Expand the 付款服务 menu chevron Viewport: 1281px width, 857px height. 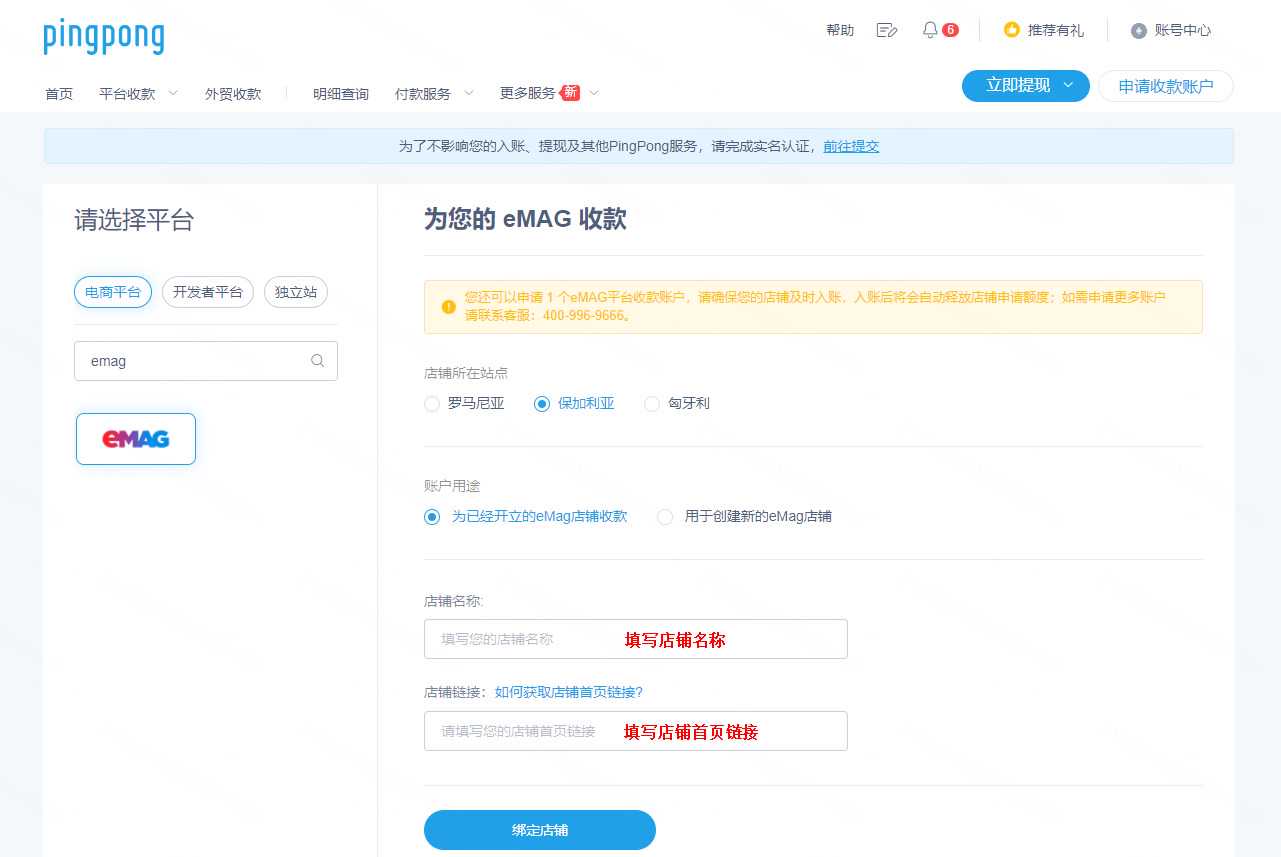[x=468, y=93]
